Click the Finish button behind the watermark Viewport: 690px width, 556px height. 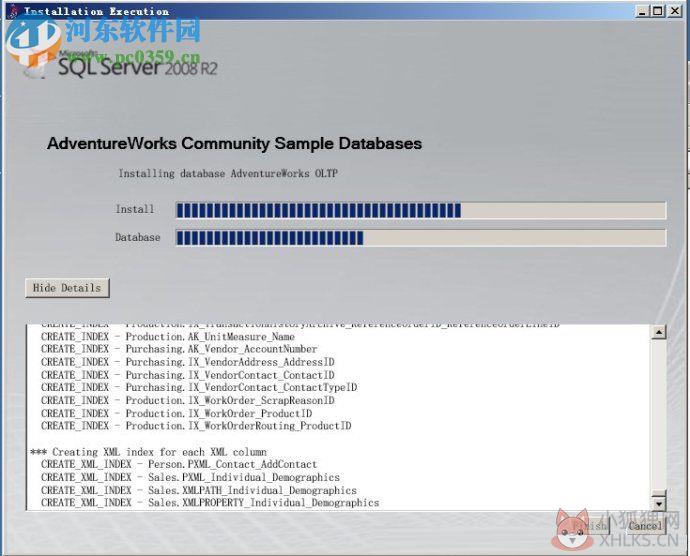(x=590, y=526)
